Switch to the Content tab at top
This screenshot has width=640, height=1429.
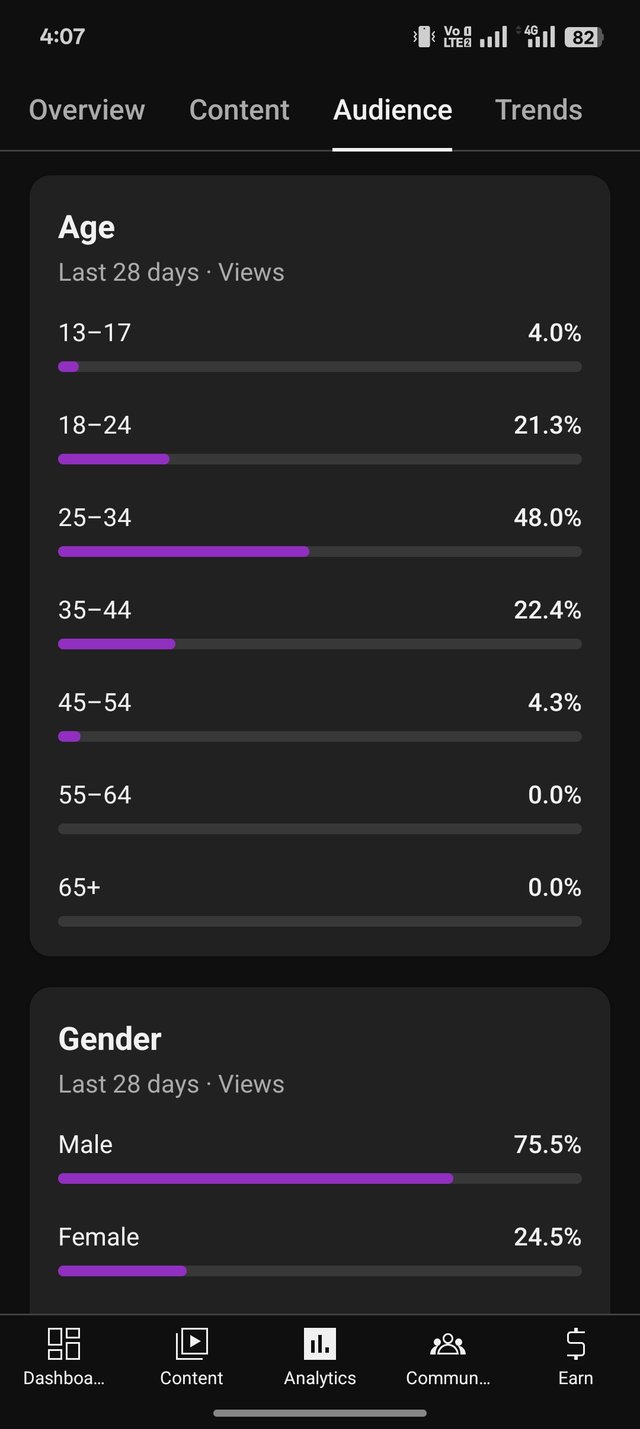tap(239, 110)
